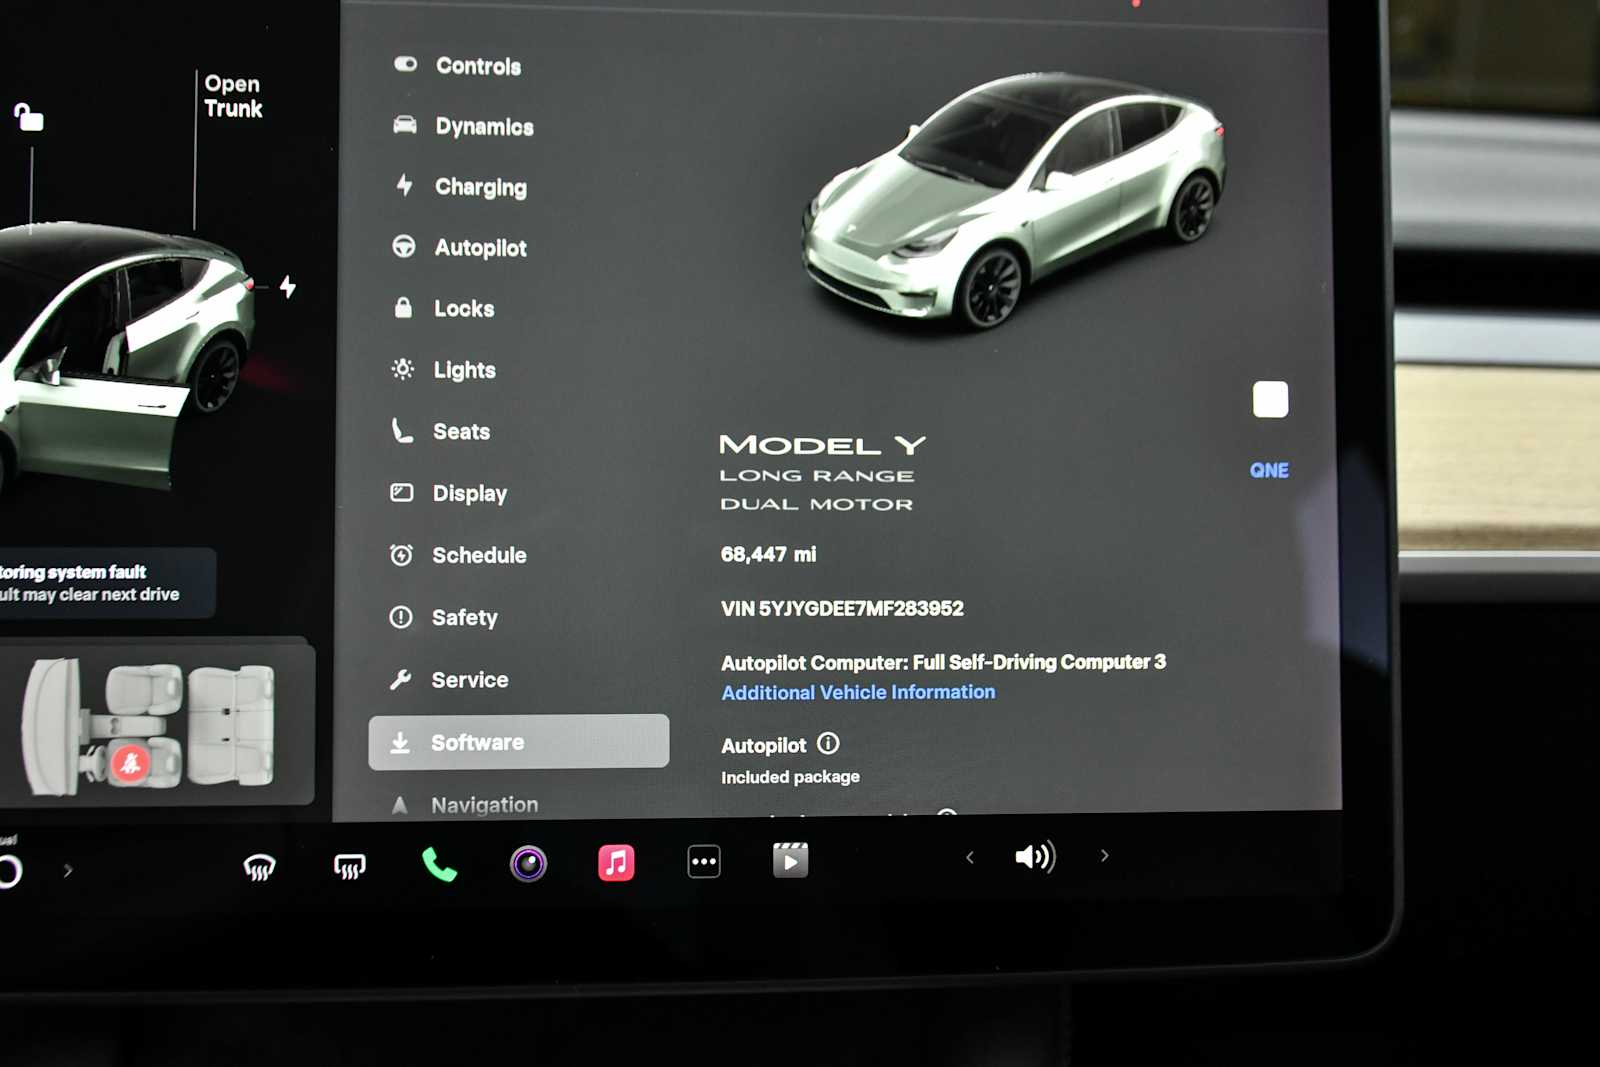Expand temperature with chevron beside defrost

[68, 871]
